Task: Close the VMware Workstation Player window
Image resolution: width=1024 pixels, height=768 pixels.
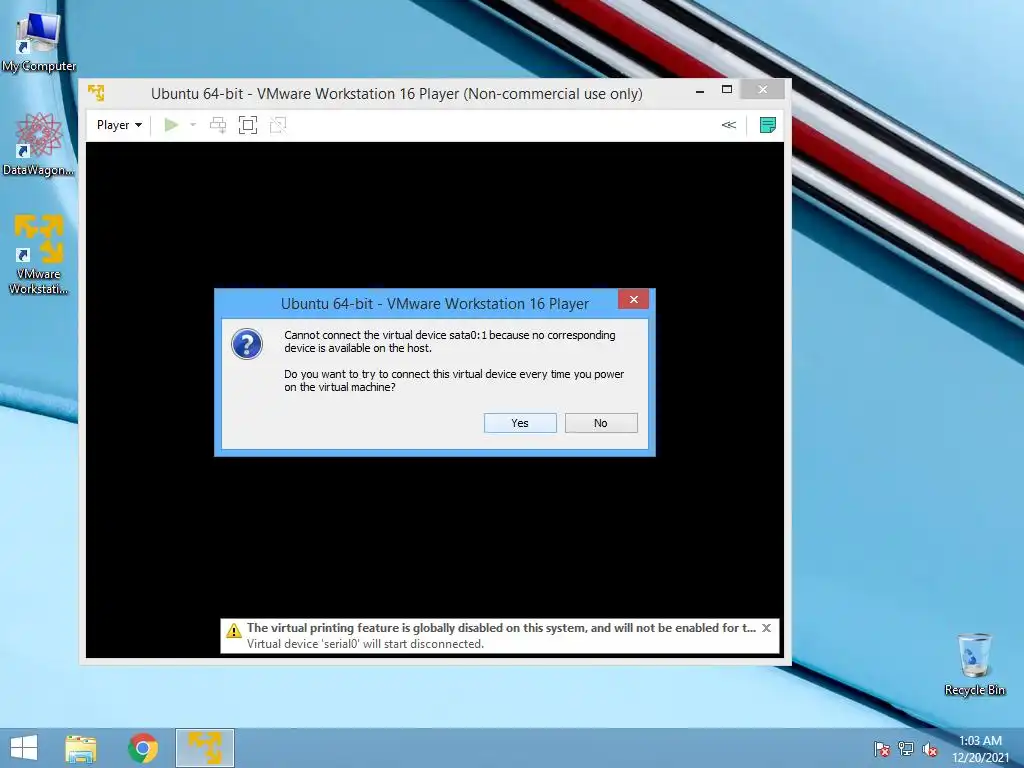Action: click(x=763, y=89)
